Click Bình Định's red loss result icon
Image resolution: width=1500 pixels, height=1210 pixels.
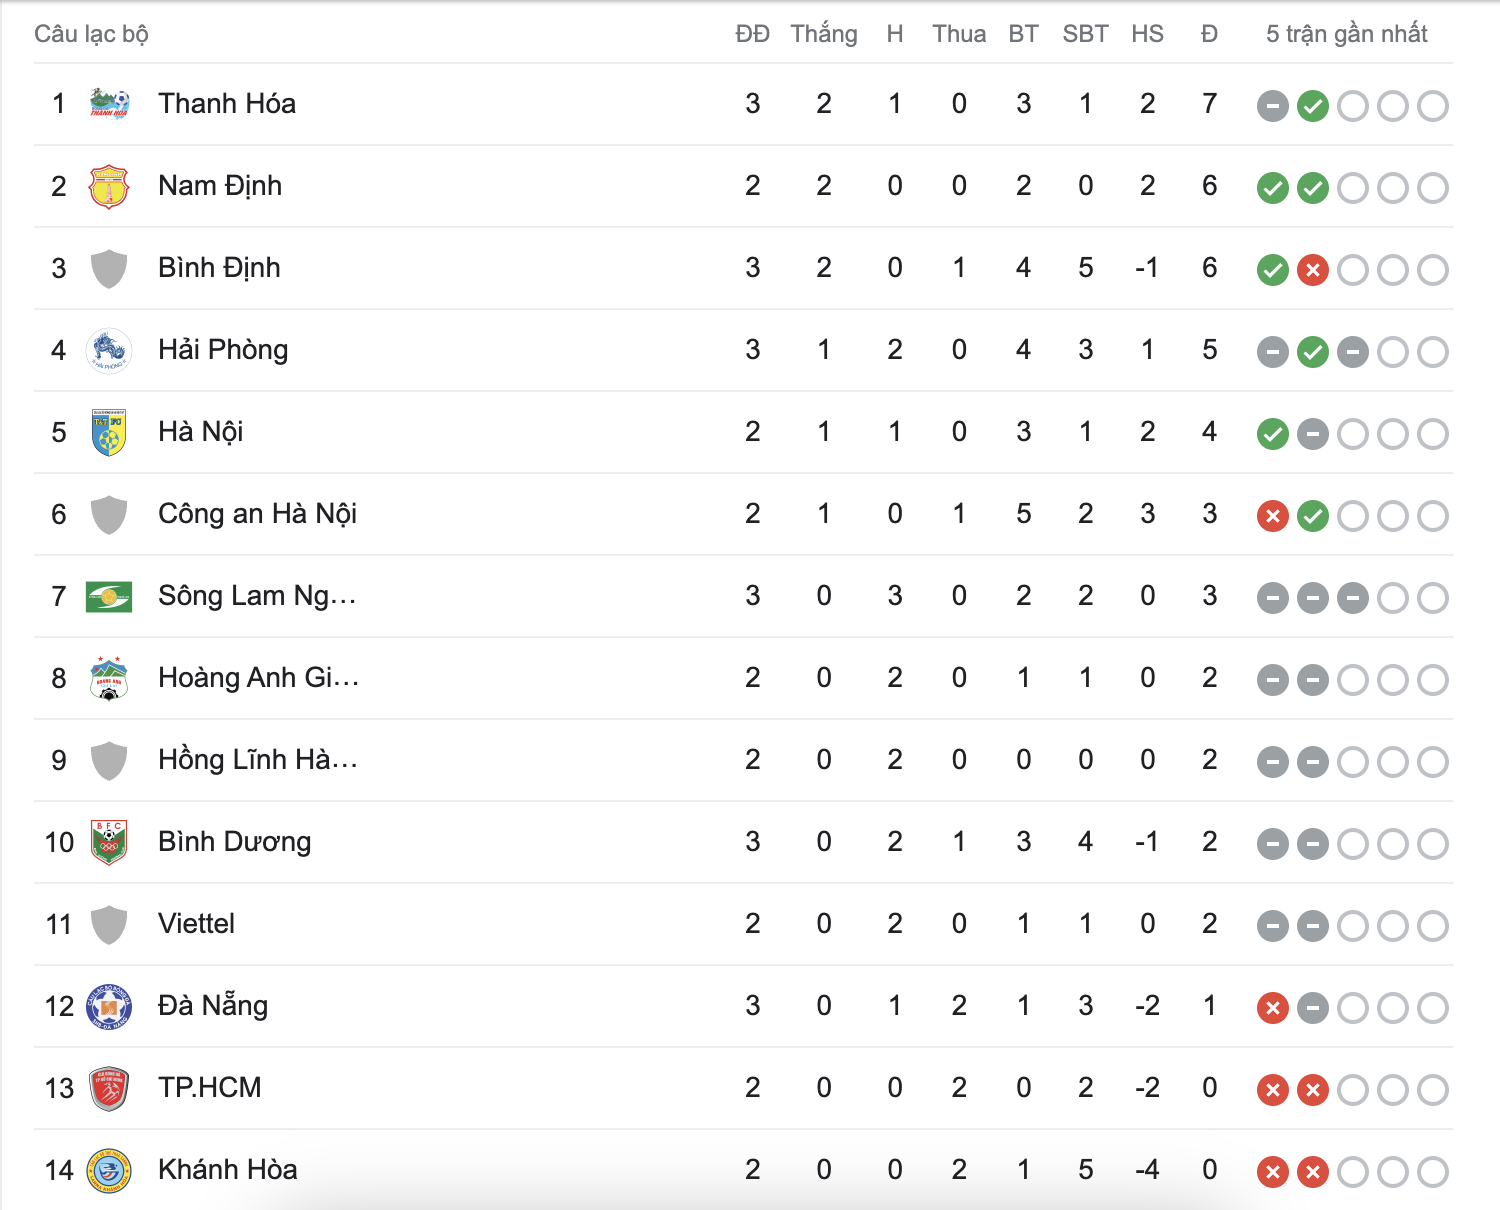1313,269
